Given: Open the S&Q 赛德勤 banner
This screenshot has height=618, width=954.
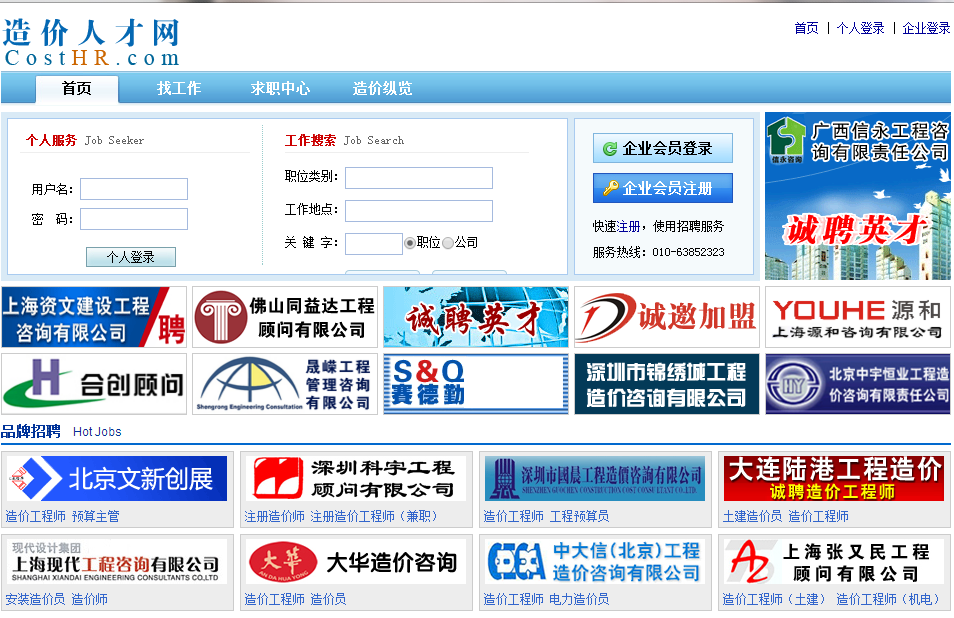Looking at the screenshot, I should click(476, 384).
